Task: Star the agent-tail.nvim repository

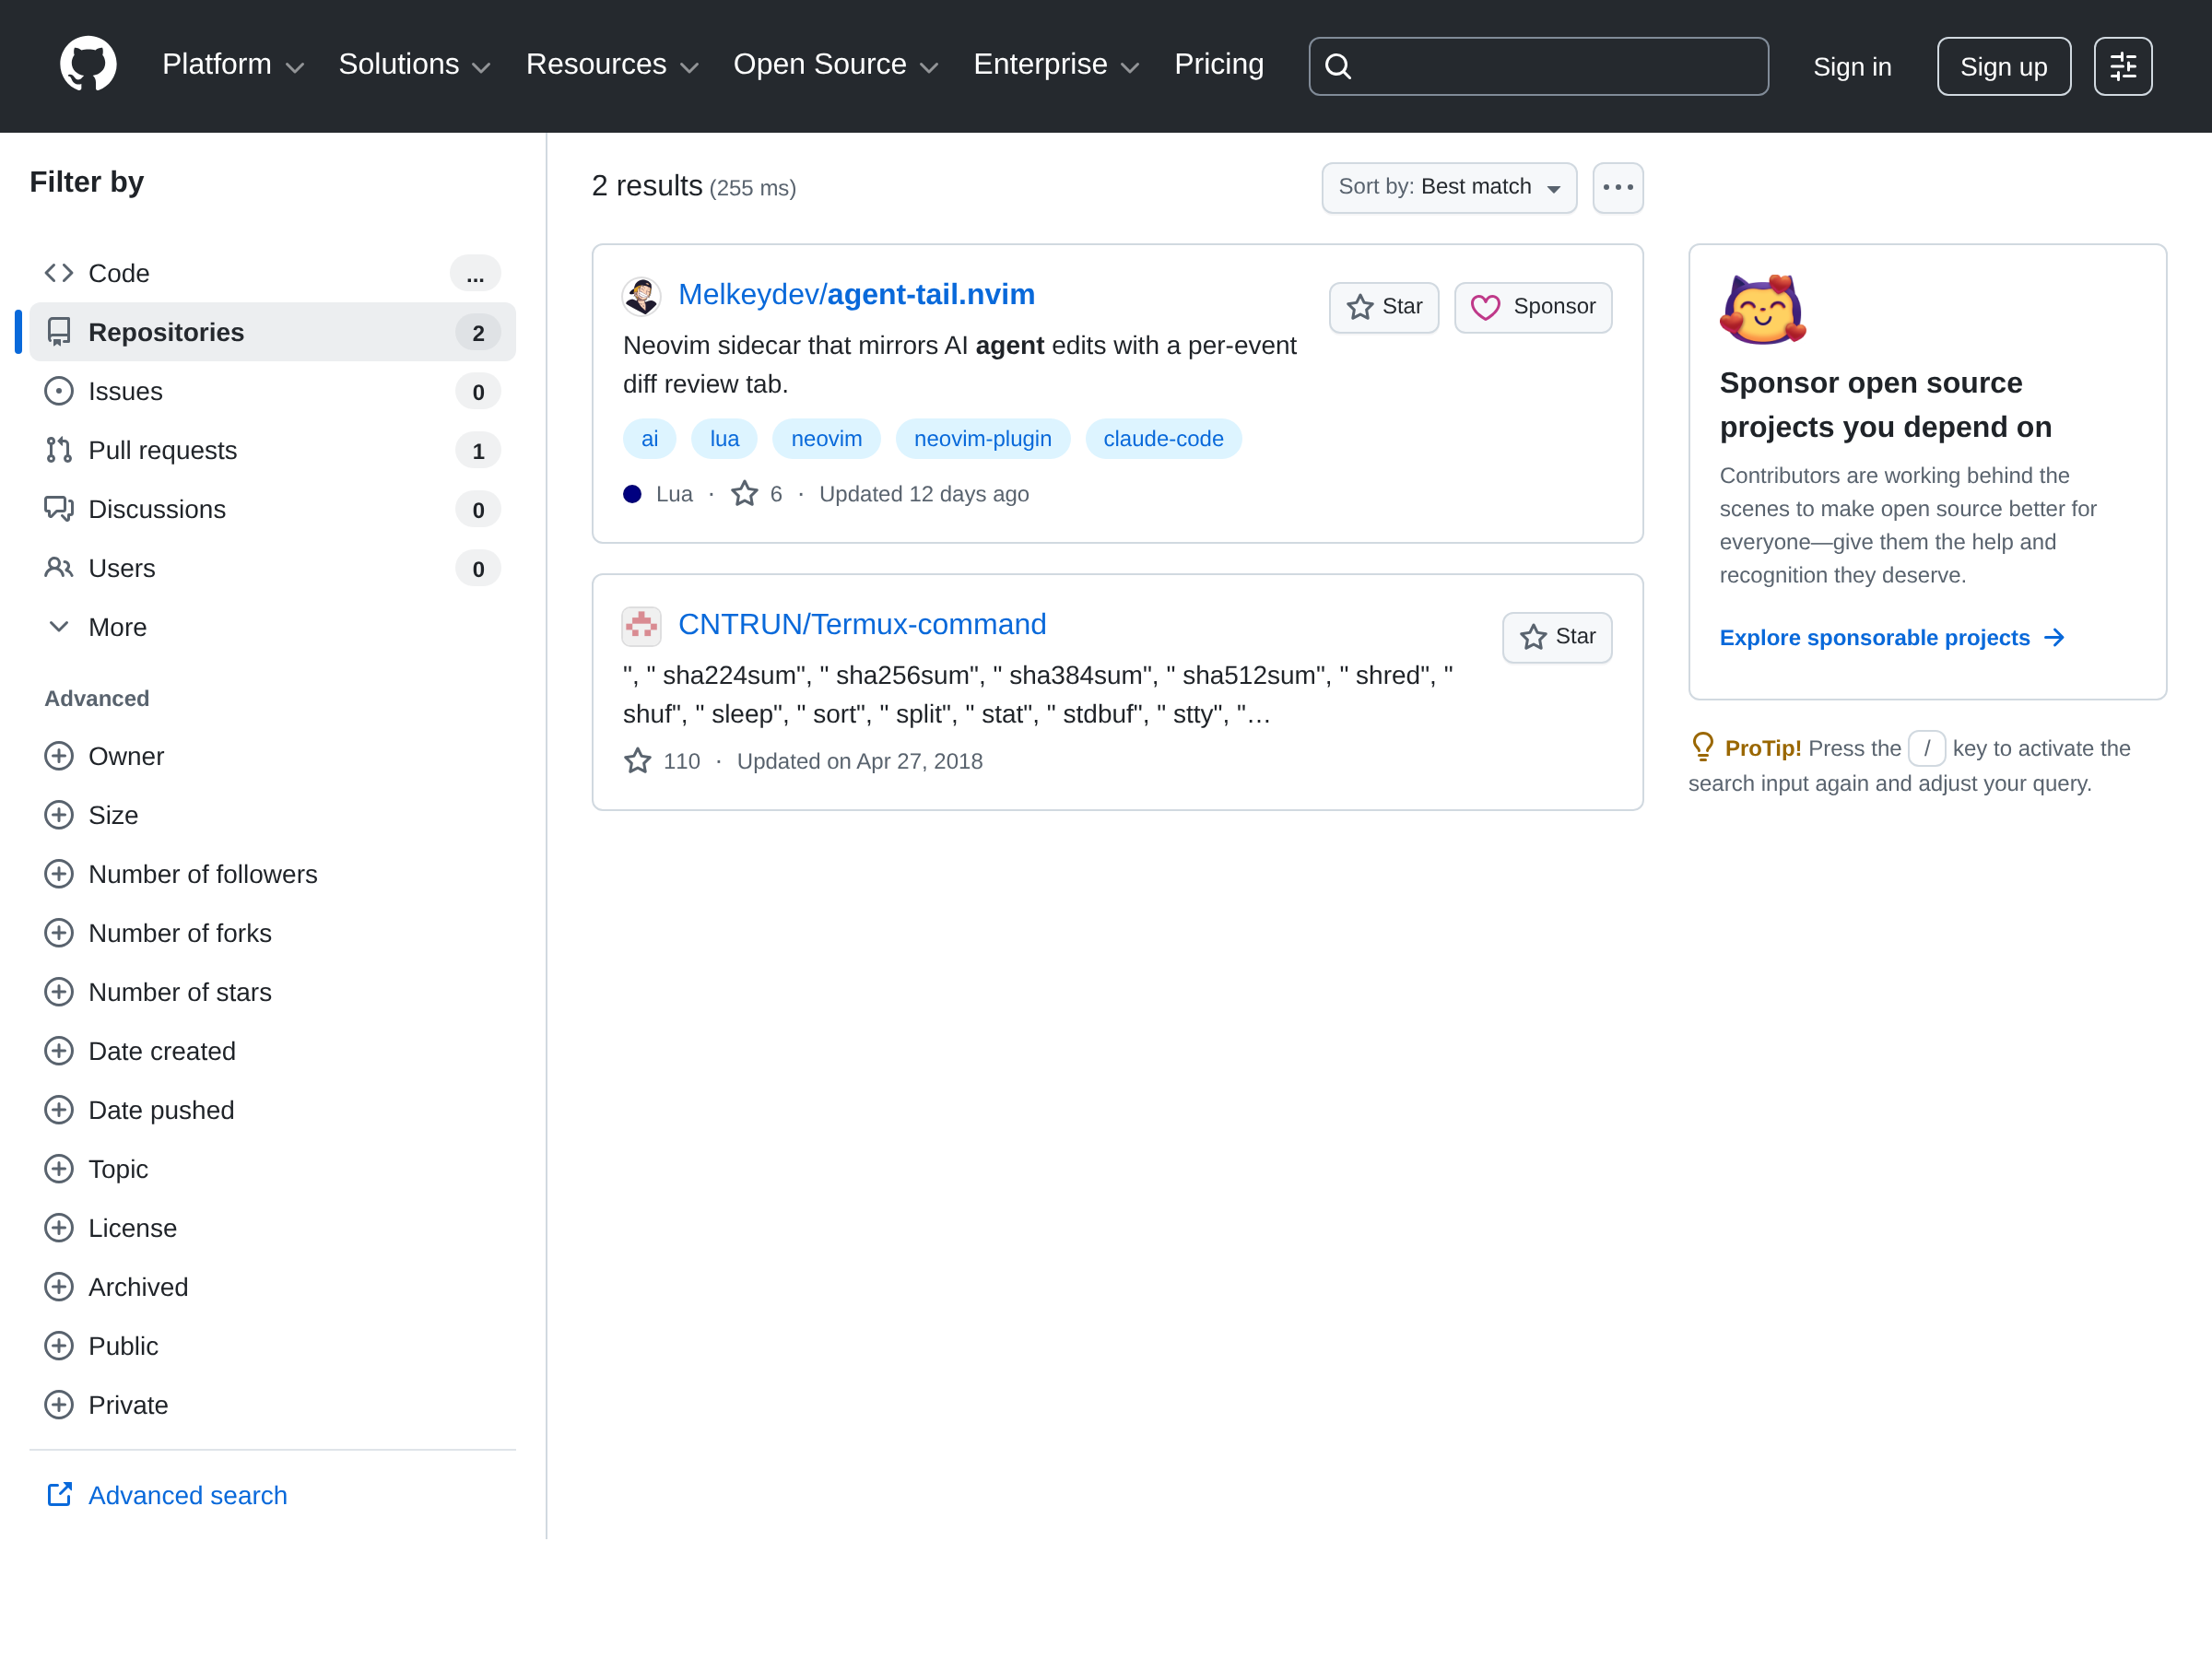Action: coord(1383,307)
